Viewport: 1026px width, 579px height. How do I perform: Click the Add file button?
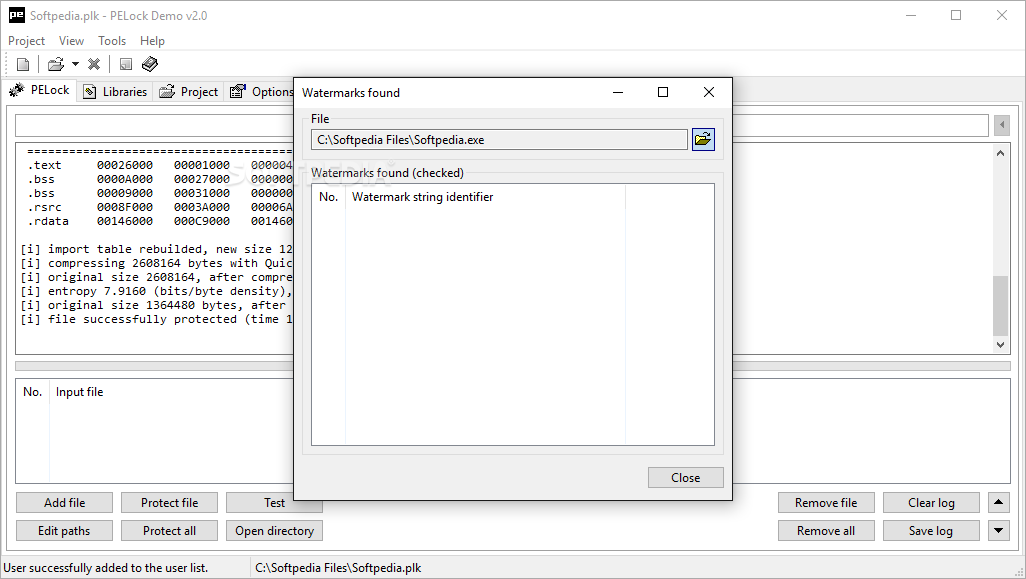[64, 502]
